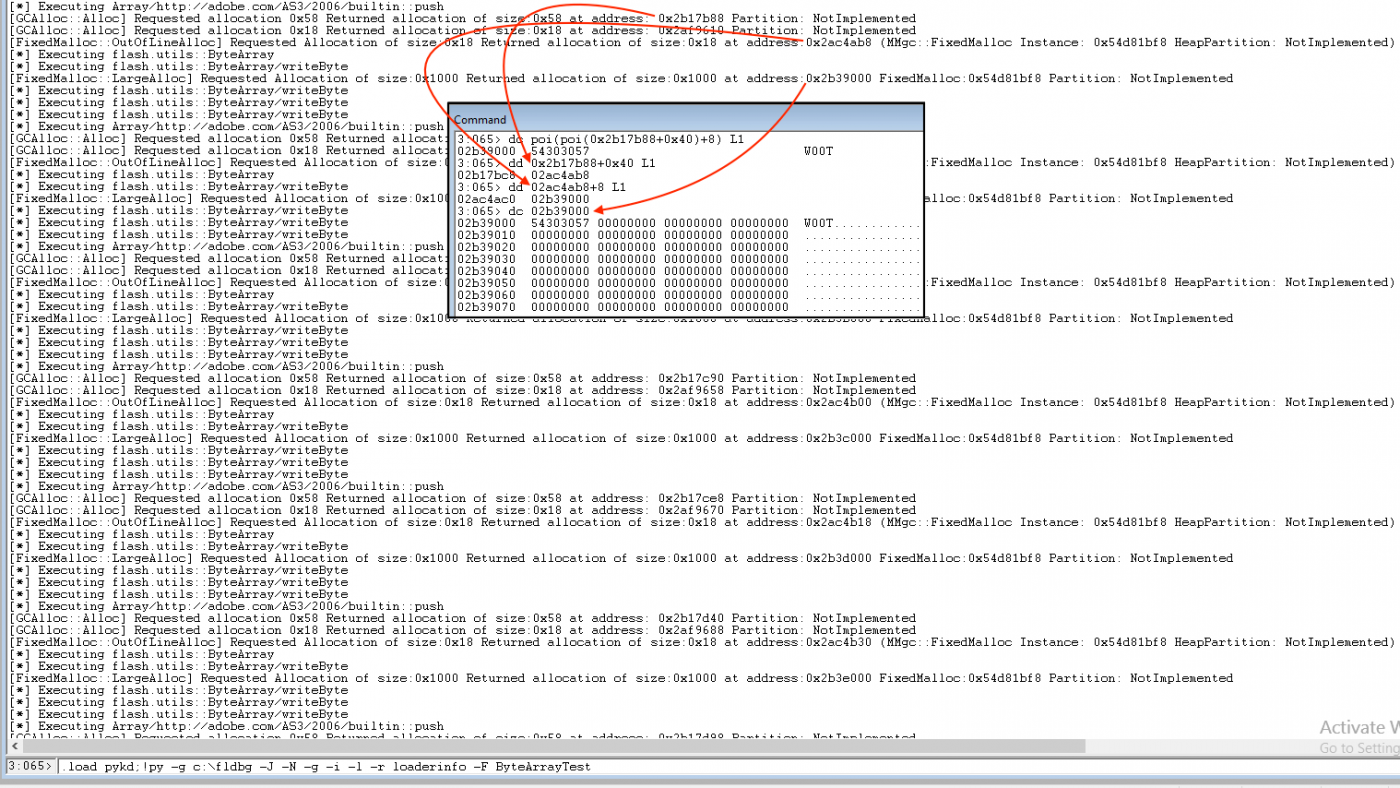Click the main log's horizontal scrollbar track
Viewport: 1400px width, 788px height.
(600, 746)
